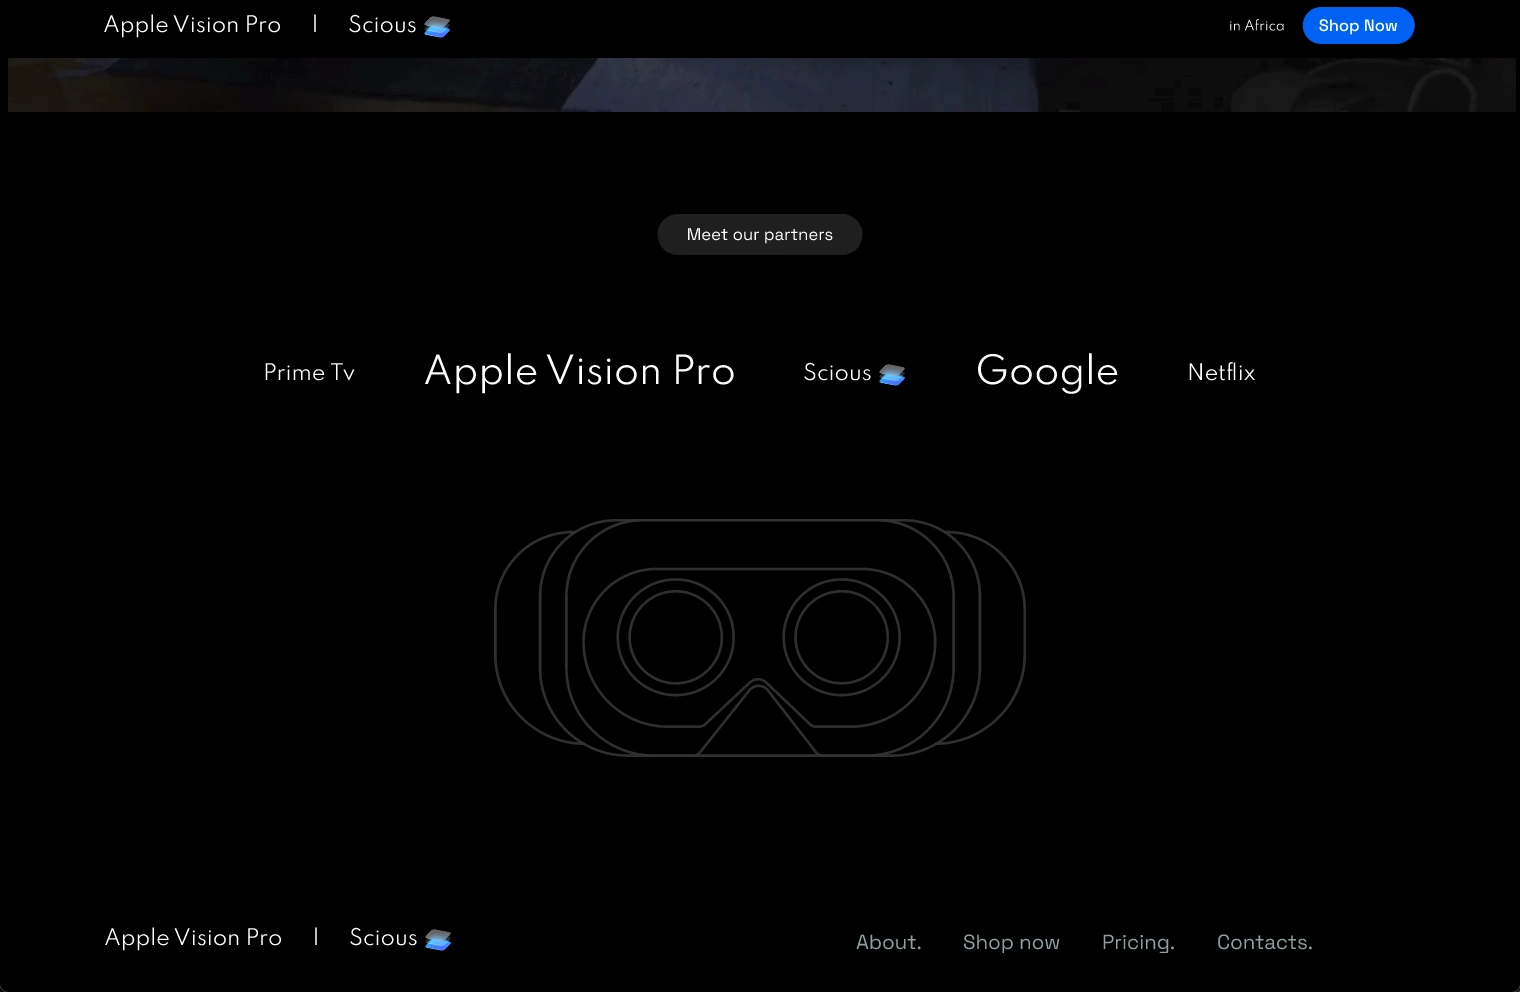Select the Netflix partner name

(x=1222, y=372)
